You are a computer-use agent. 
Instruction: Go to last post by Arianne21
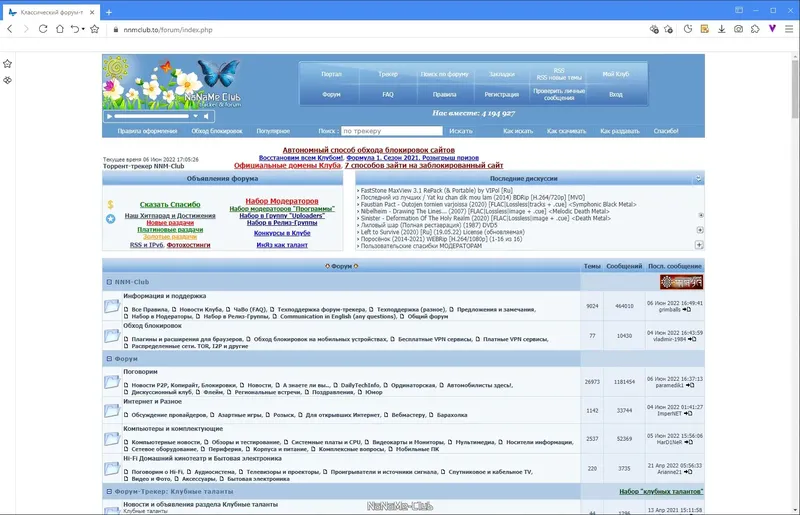688,472
